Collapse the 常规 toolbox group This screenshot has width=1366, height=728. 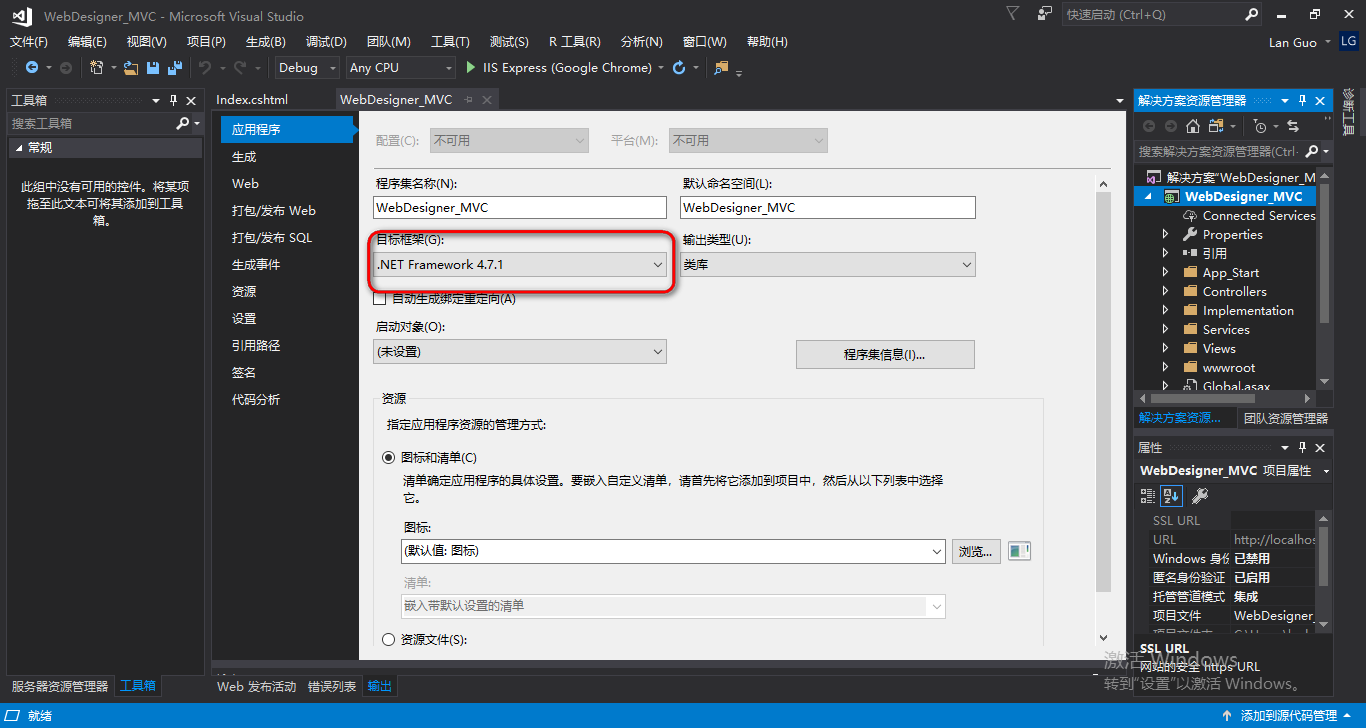[x=19, y=148]
